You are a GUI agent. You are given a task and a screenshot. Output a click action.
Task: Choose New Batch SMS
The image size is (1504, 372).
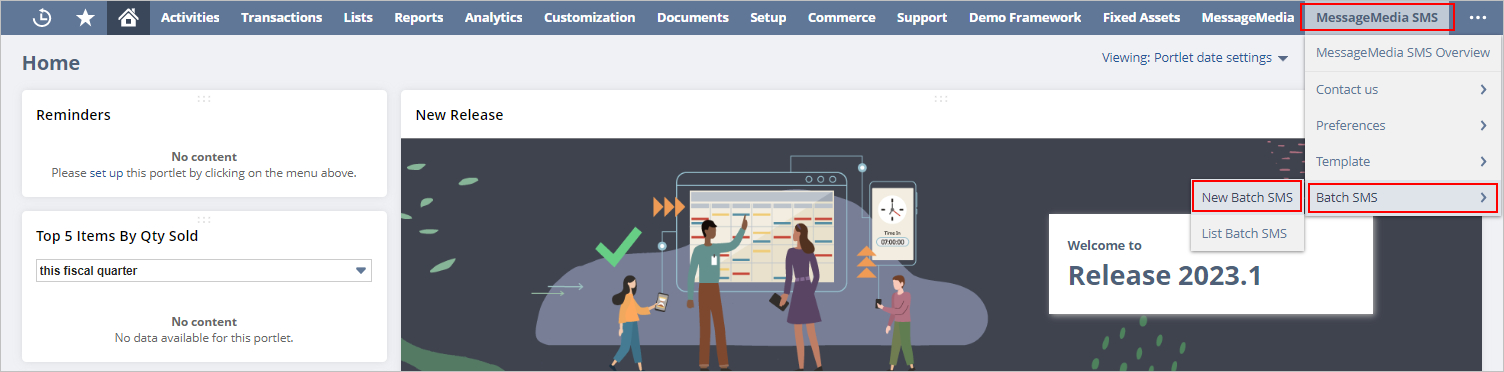coord(1247,198)
